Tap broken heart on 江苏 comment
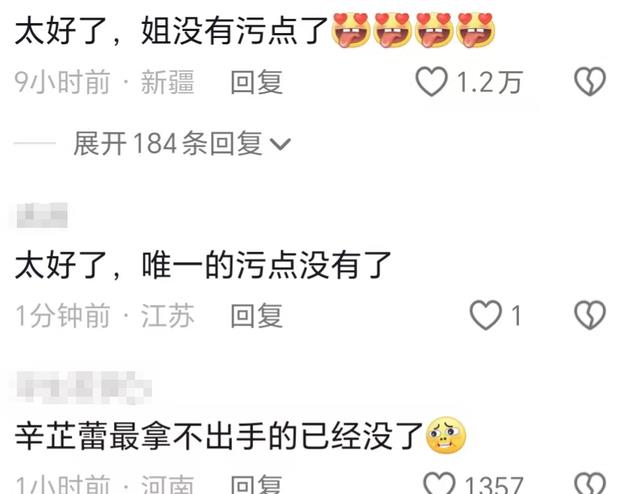Screen dimensions: 640x494 click(x=590, y=315)
